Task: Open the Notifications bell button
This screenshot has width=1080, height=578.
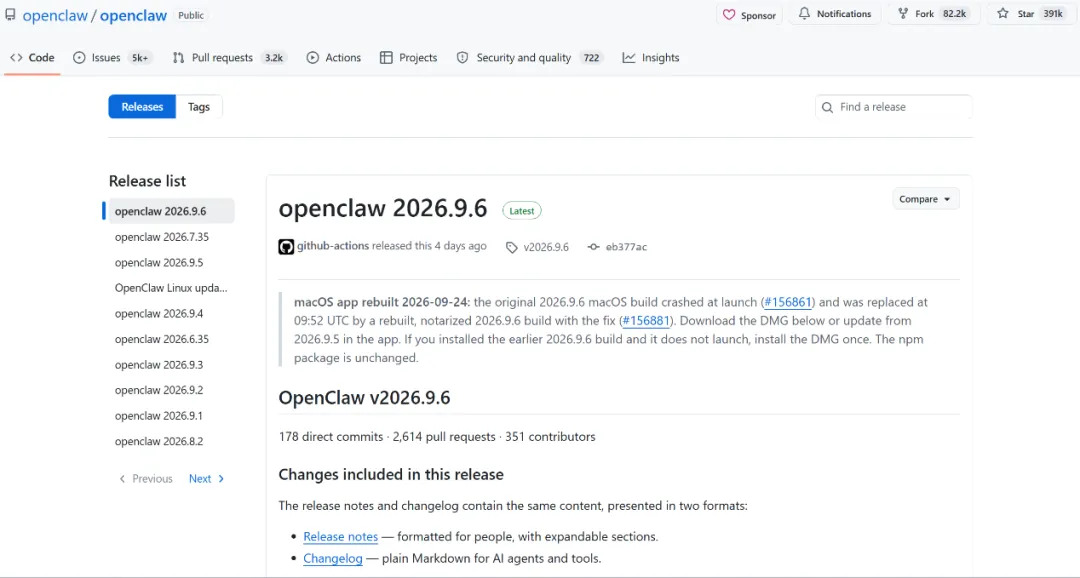Action: pyautogui.click(x=835, y=14)
